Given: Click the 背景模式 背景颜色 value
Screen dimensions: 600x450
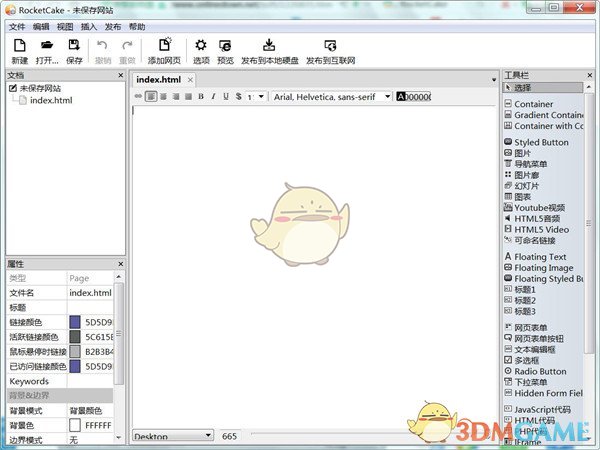Looking at the screenshot, I should tap(90, 411).
